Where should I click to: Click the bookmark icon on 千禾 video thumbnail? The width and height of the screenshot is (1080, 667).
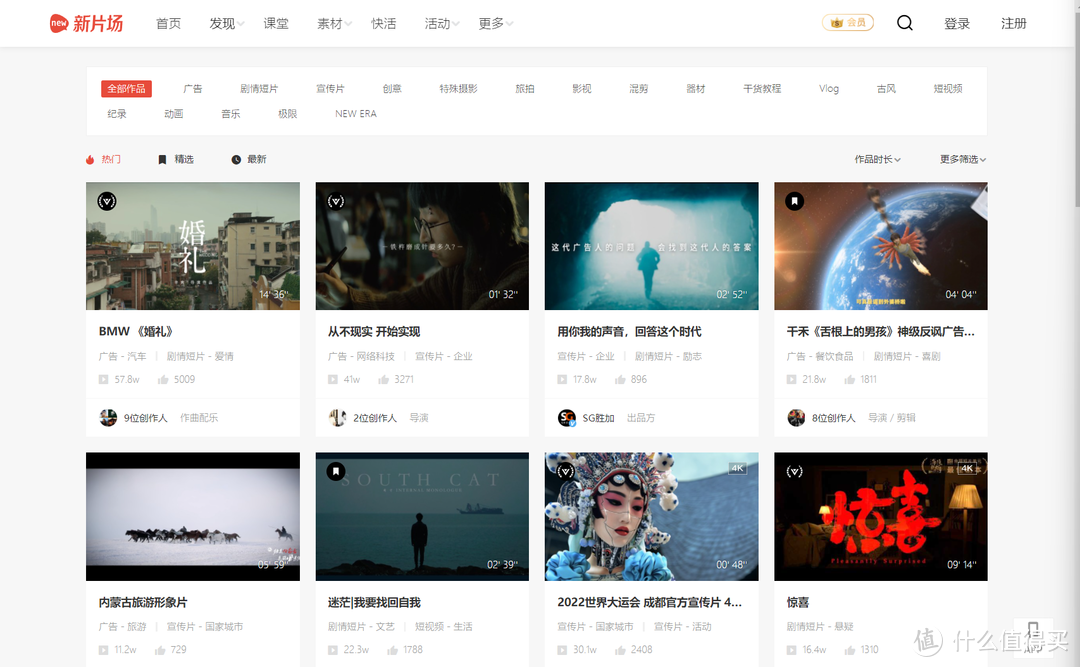pyautogui.click(x=794, y=200)
